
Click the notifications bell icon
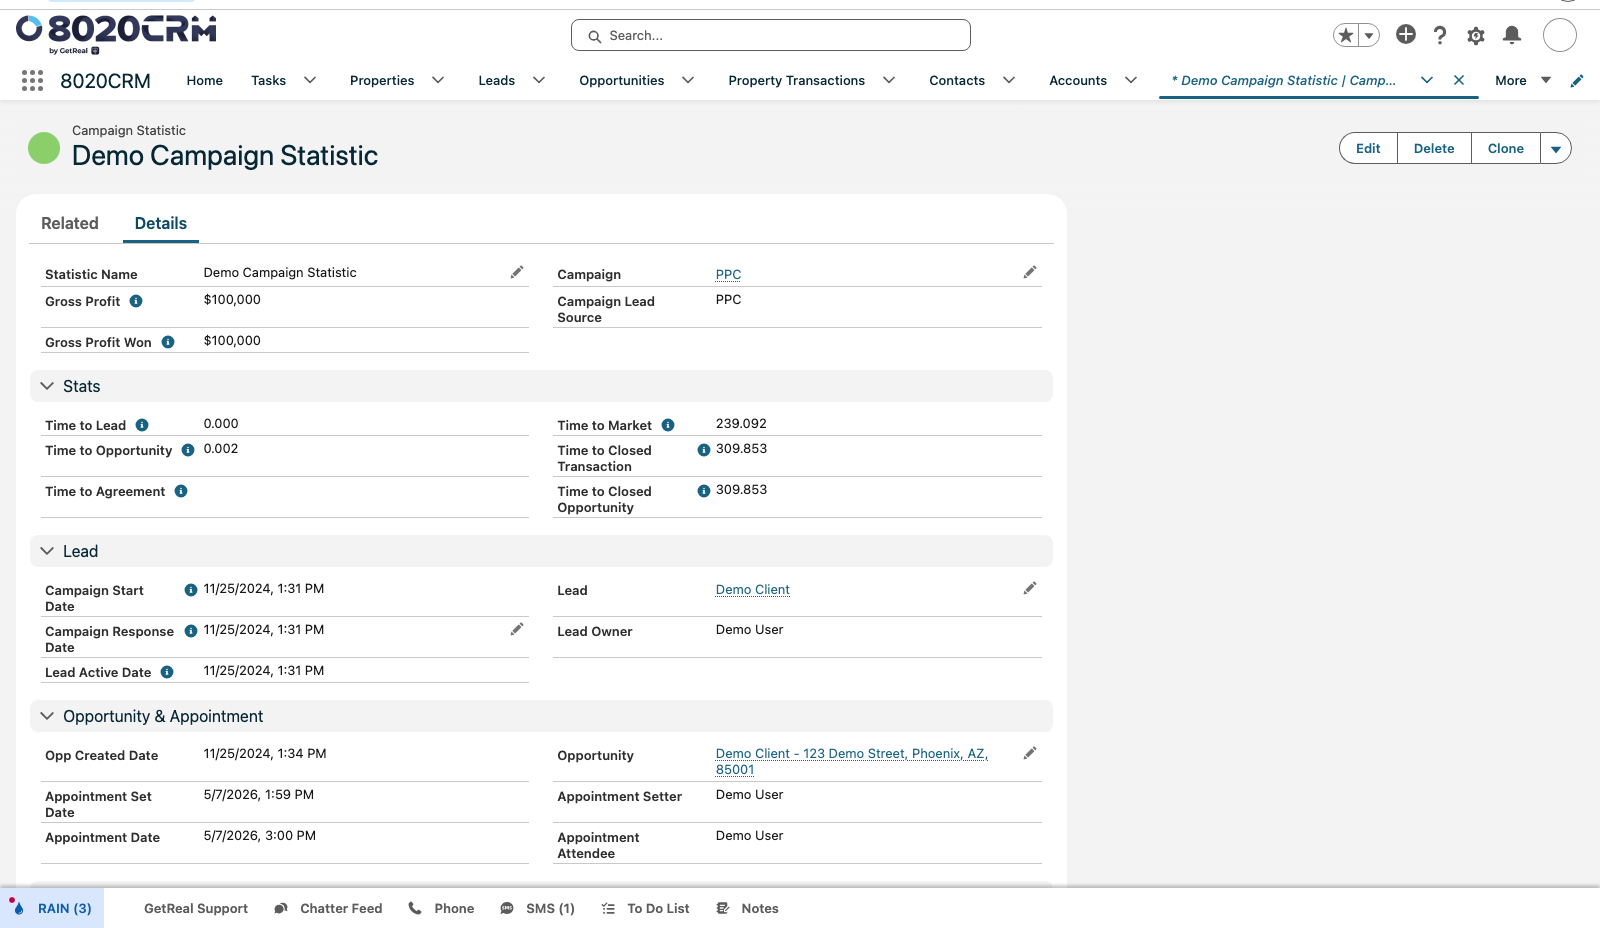[1512, 35]
